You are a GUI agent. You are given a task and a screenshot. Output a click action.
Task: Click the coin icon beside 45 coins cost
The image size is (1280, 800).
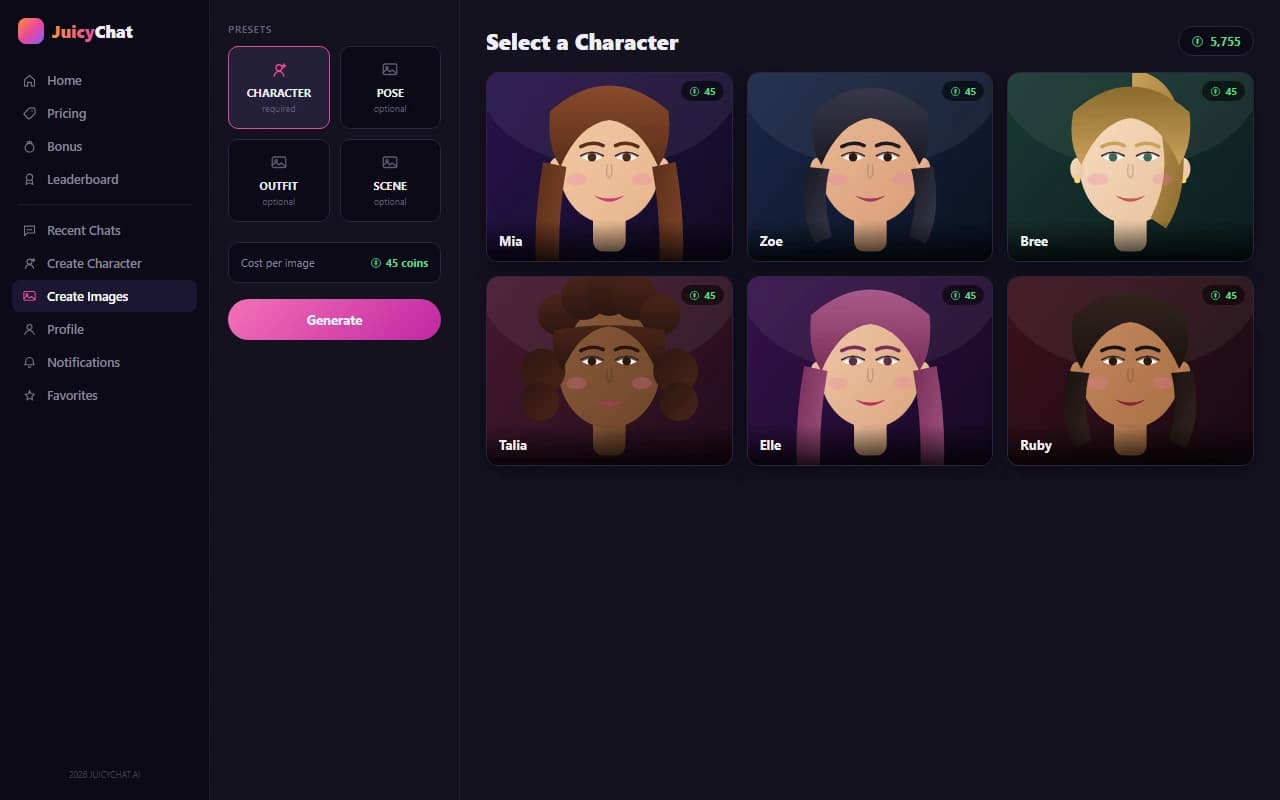[x=376, y=263]
